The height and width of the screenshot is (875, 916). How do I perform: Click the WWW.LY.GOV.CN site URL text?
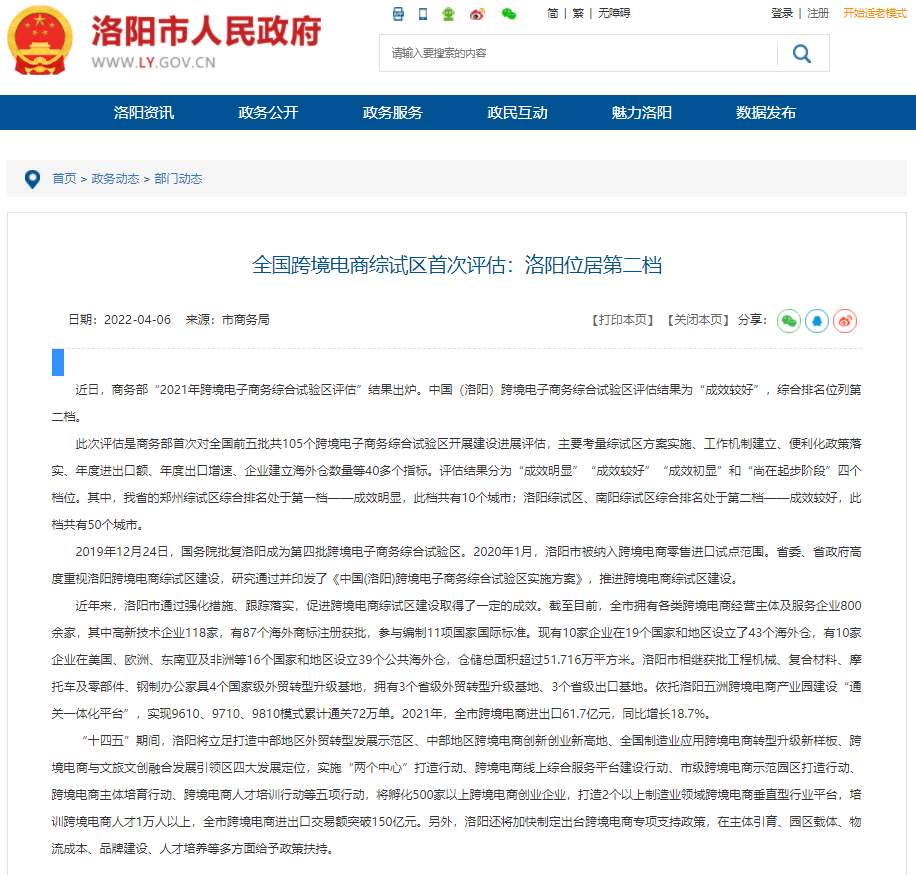[x=154, y=62]
